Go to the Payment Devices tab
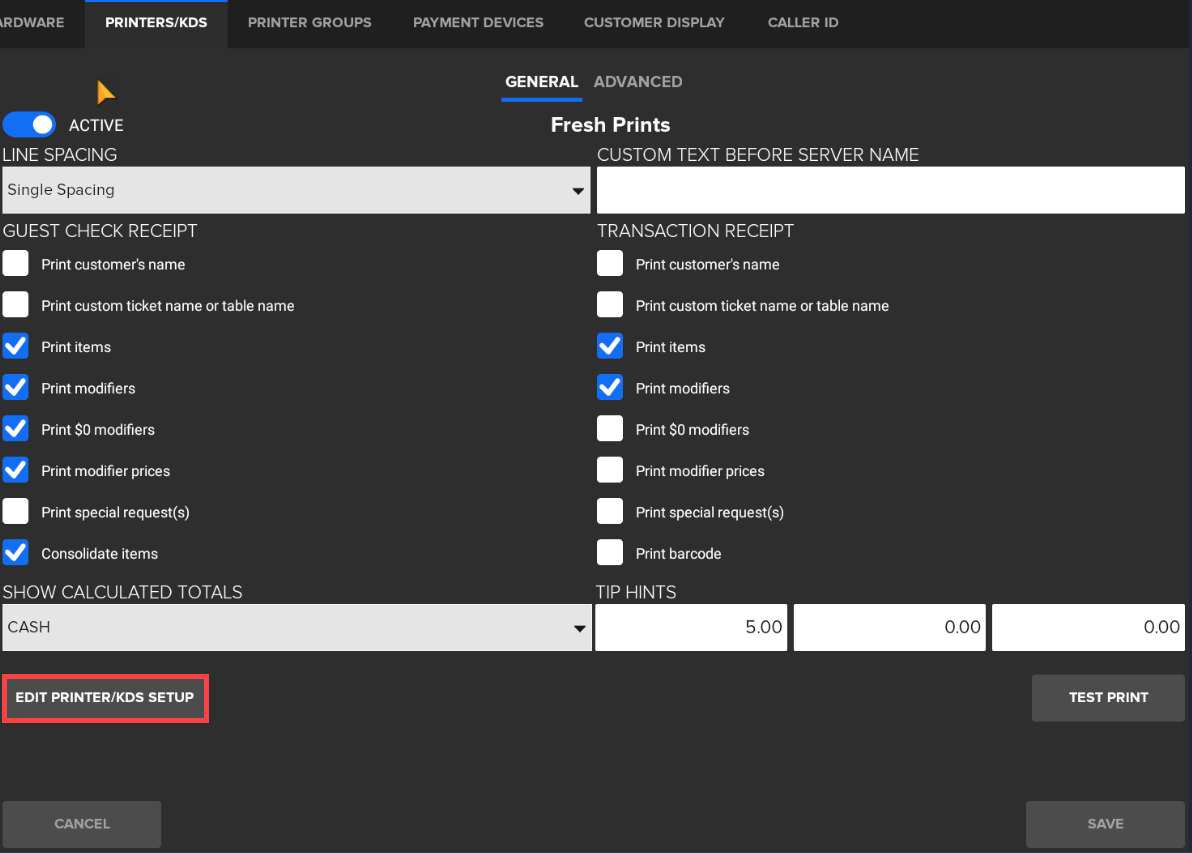Image resolution: width=1192 pixels, height=853 pixels. pyautogui.click(x=478, y=22)
